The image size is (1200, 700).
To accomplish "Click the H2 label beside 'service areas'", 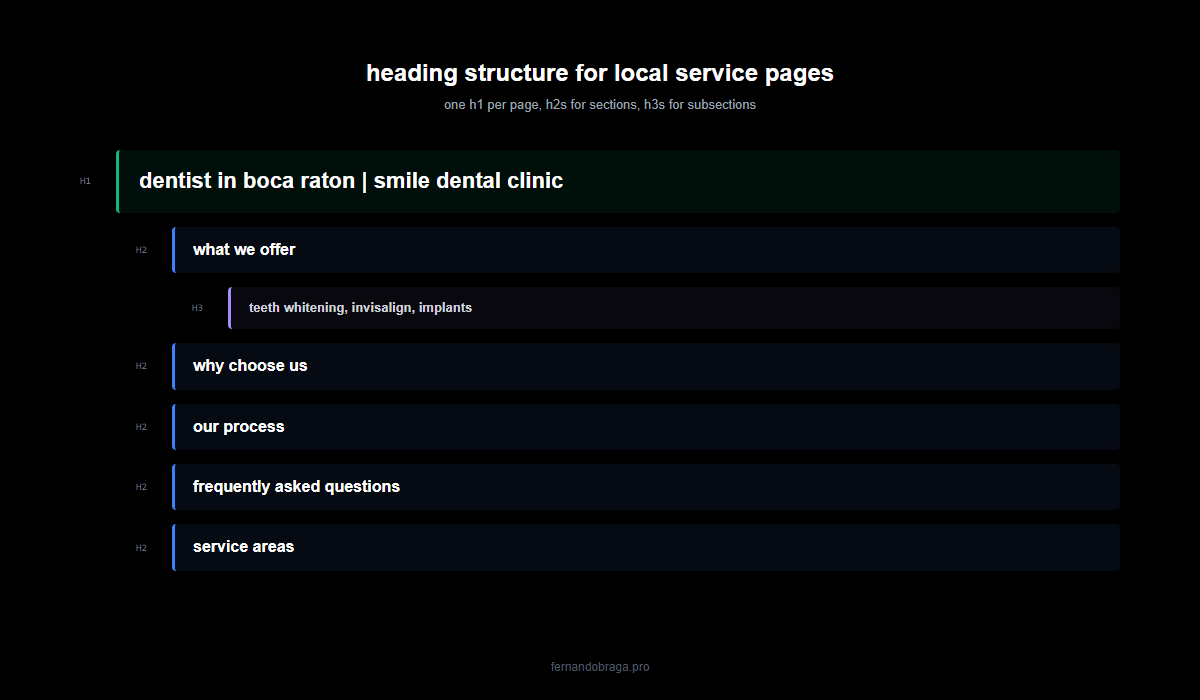I will pyautogui.click(x=141, y=548).
